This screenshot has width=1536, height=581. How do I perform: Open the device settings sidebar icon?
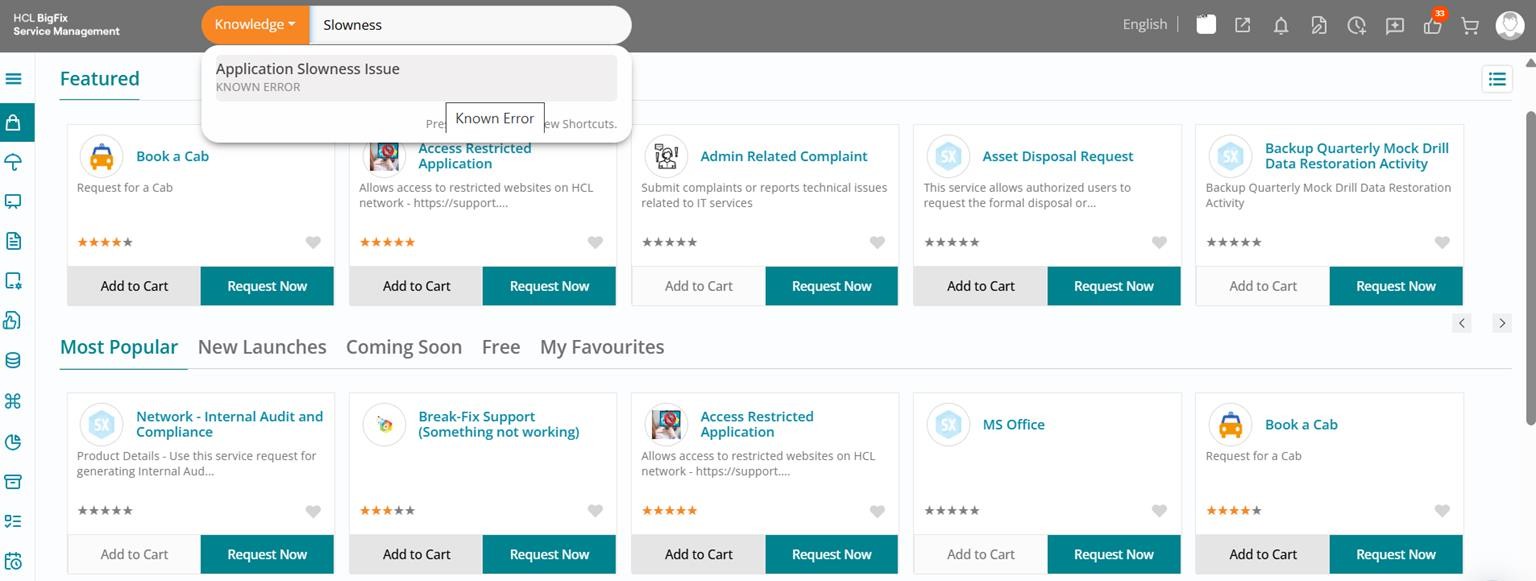14,281
